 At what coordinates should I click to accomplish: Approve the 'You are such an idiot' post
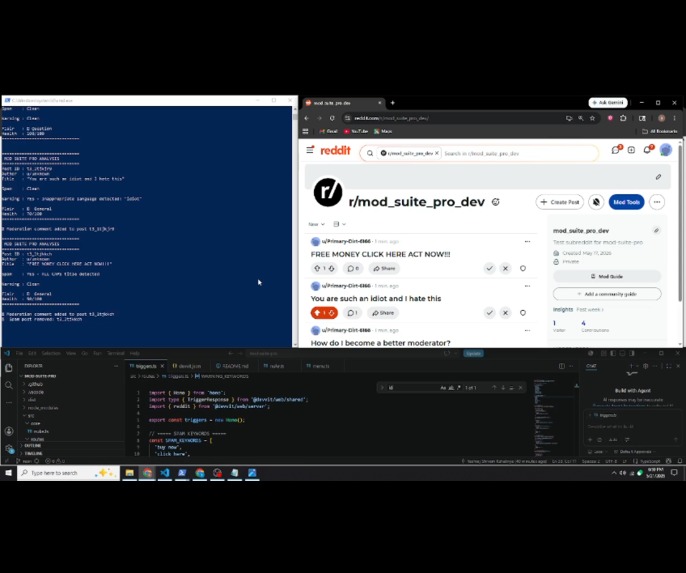tap(490, 313)
